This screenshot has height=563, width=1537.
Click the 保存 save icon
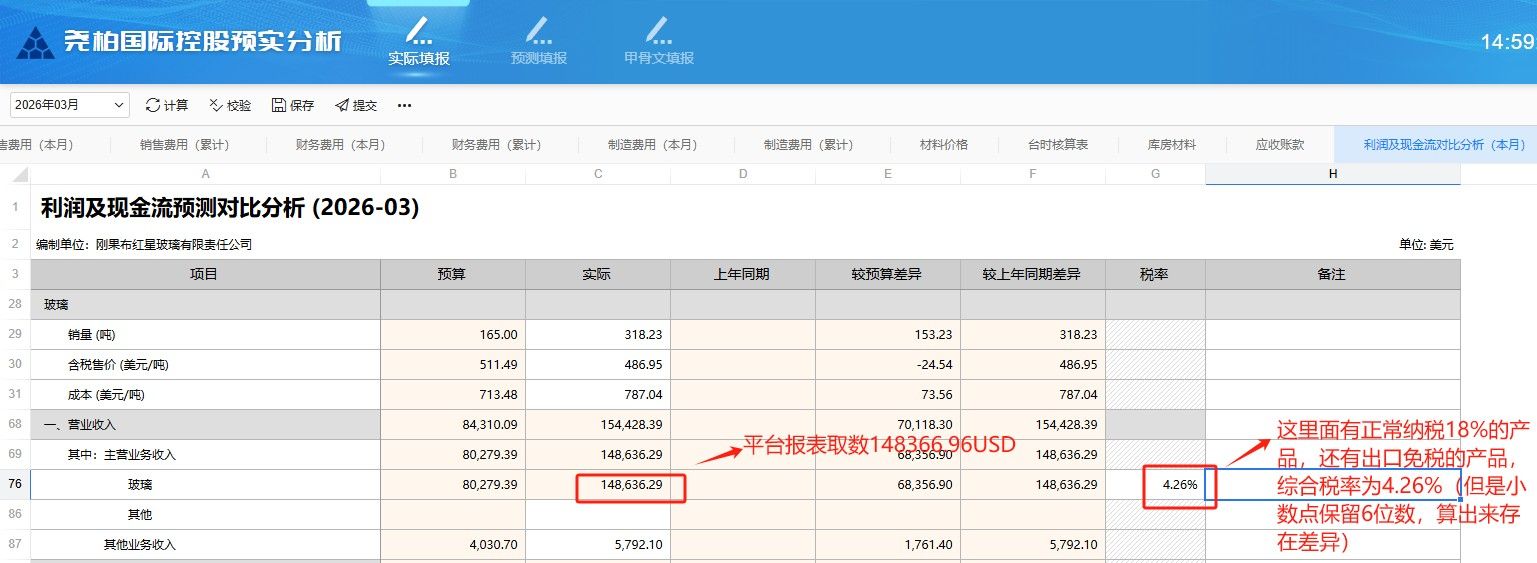[x=279, y=105]
